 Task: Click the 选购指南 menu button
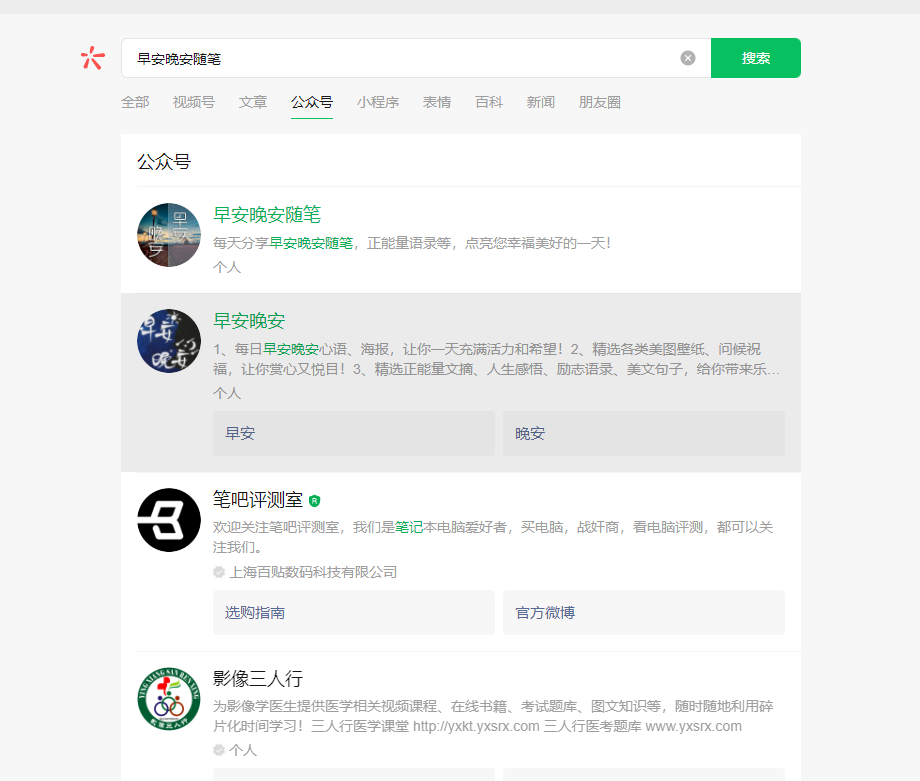[354, 613]
